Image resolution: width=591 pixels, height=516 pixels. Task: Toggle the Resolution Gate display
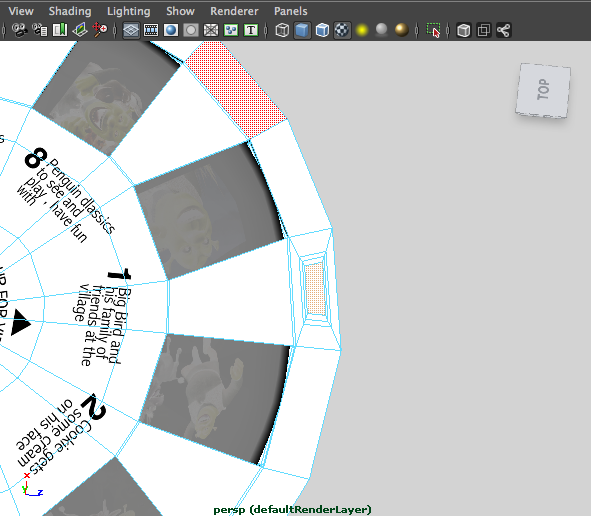click(x=171, y=30)
